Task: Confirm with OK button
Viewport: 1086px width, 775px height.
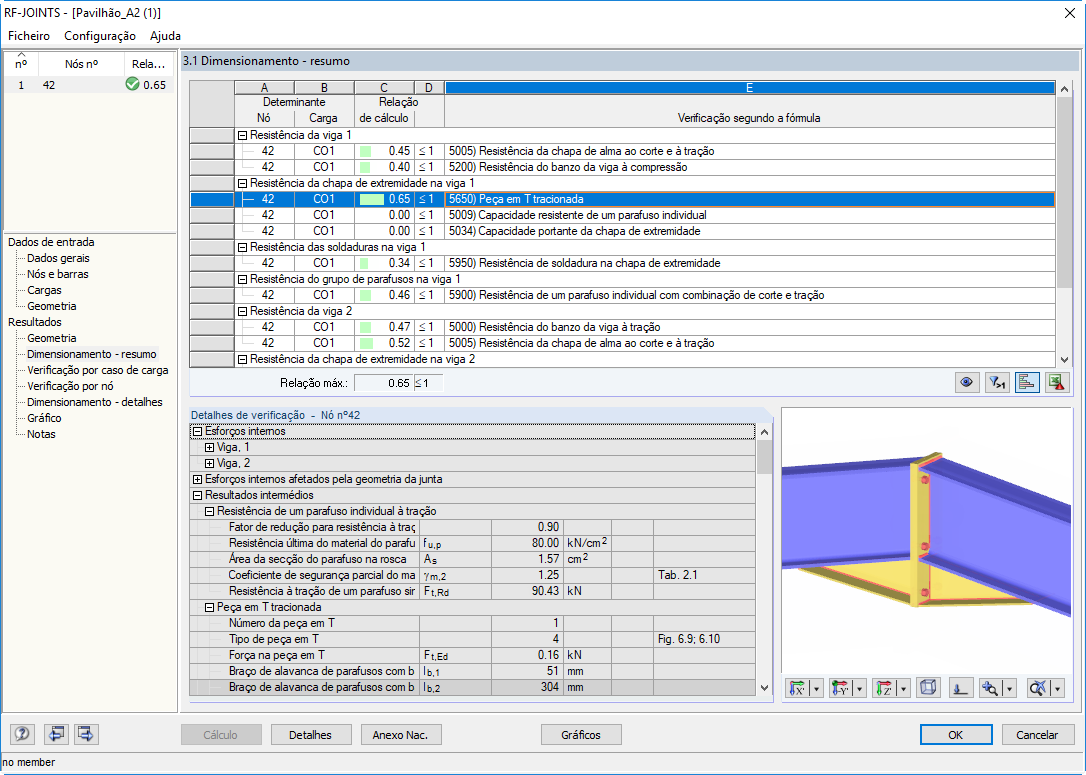Action: point(956,735)
